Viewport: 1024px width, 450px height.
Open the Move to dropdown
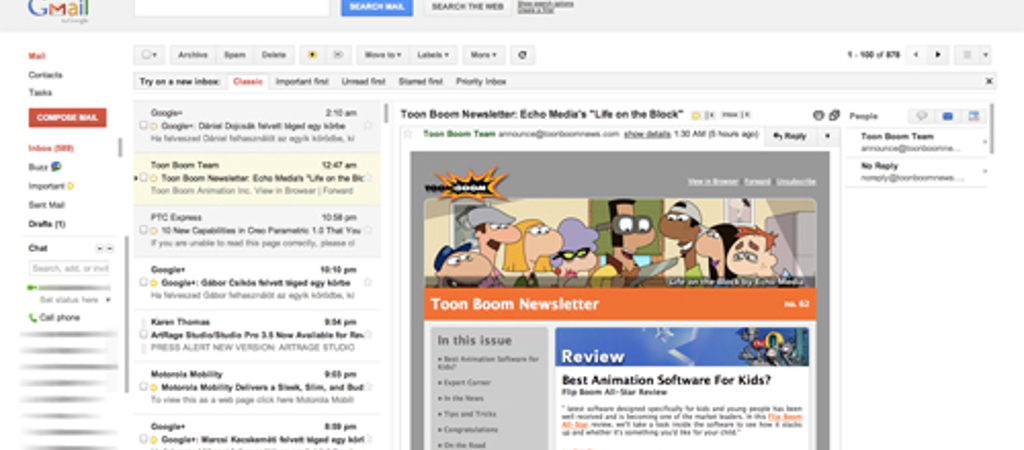(x=383, y=55)
